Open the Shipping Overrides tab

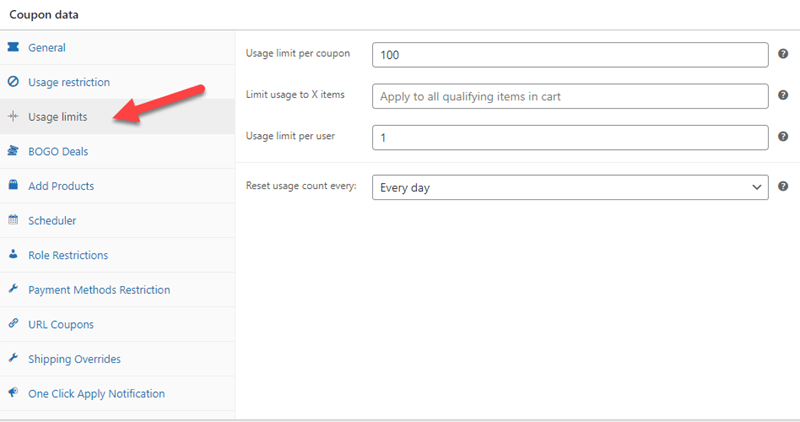click(117, 359)
